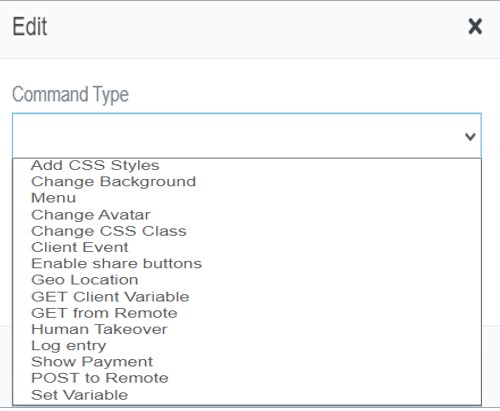The width and height of the screenshot is (500, 411).
Task: Click the Command Type select box
Action: coord(247,136)
